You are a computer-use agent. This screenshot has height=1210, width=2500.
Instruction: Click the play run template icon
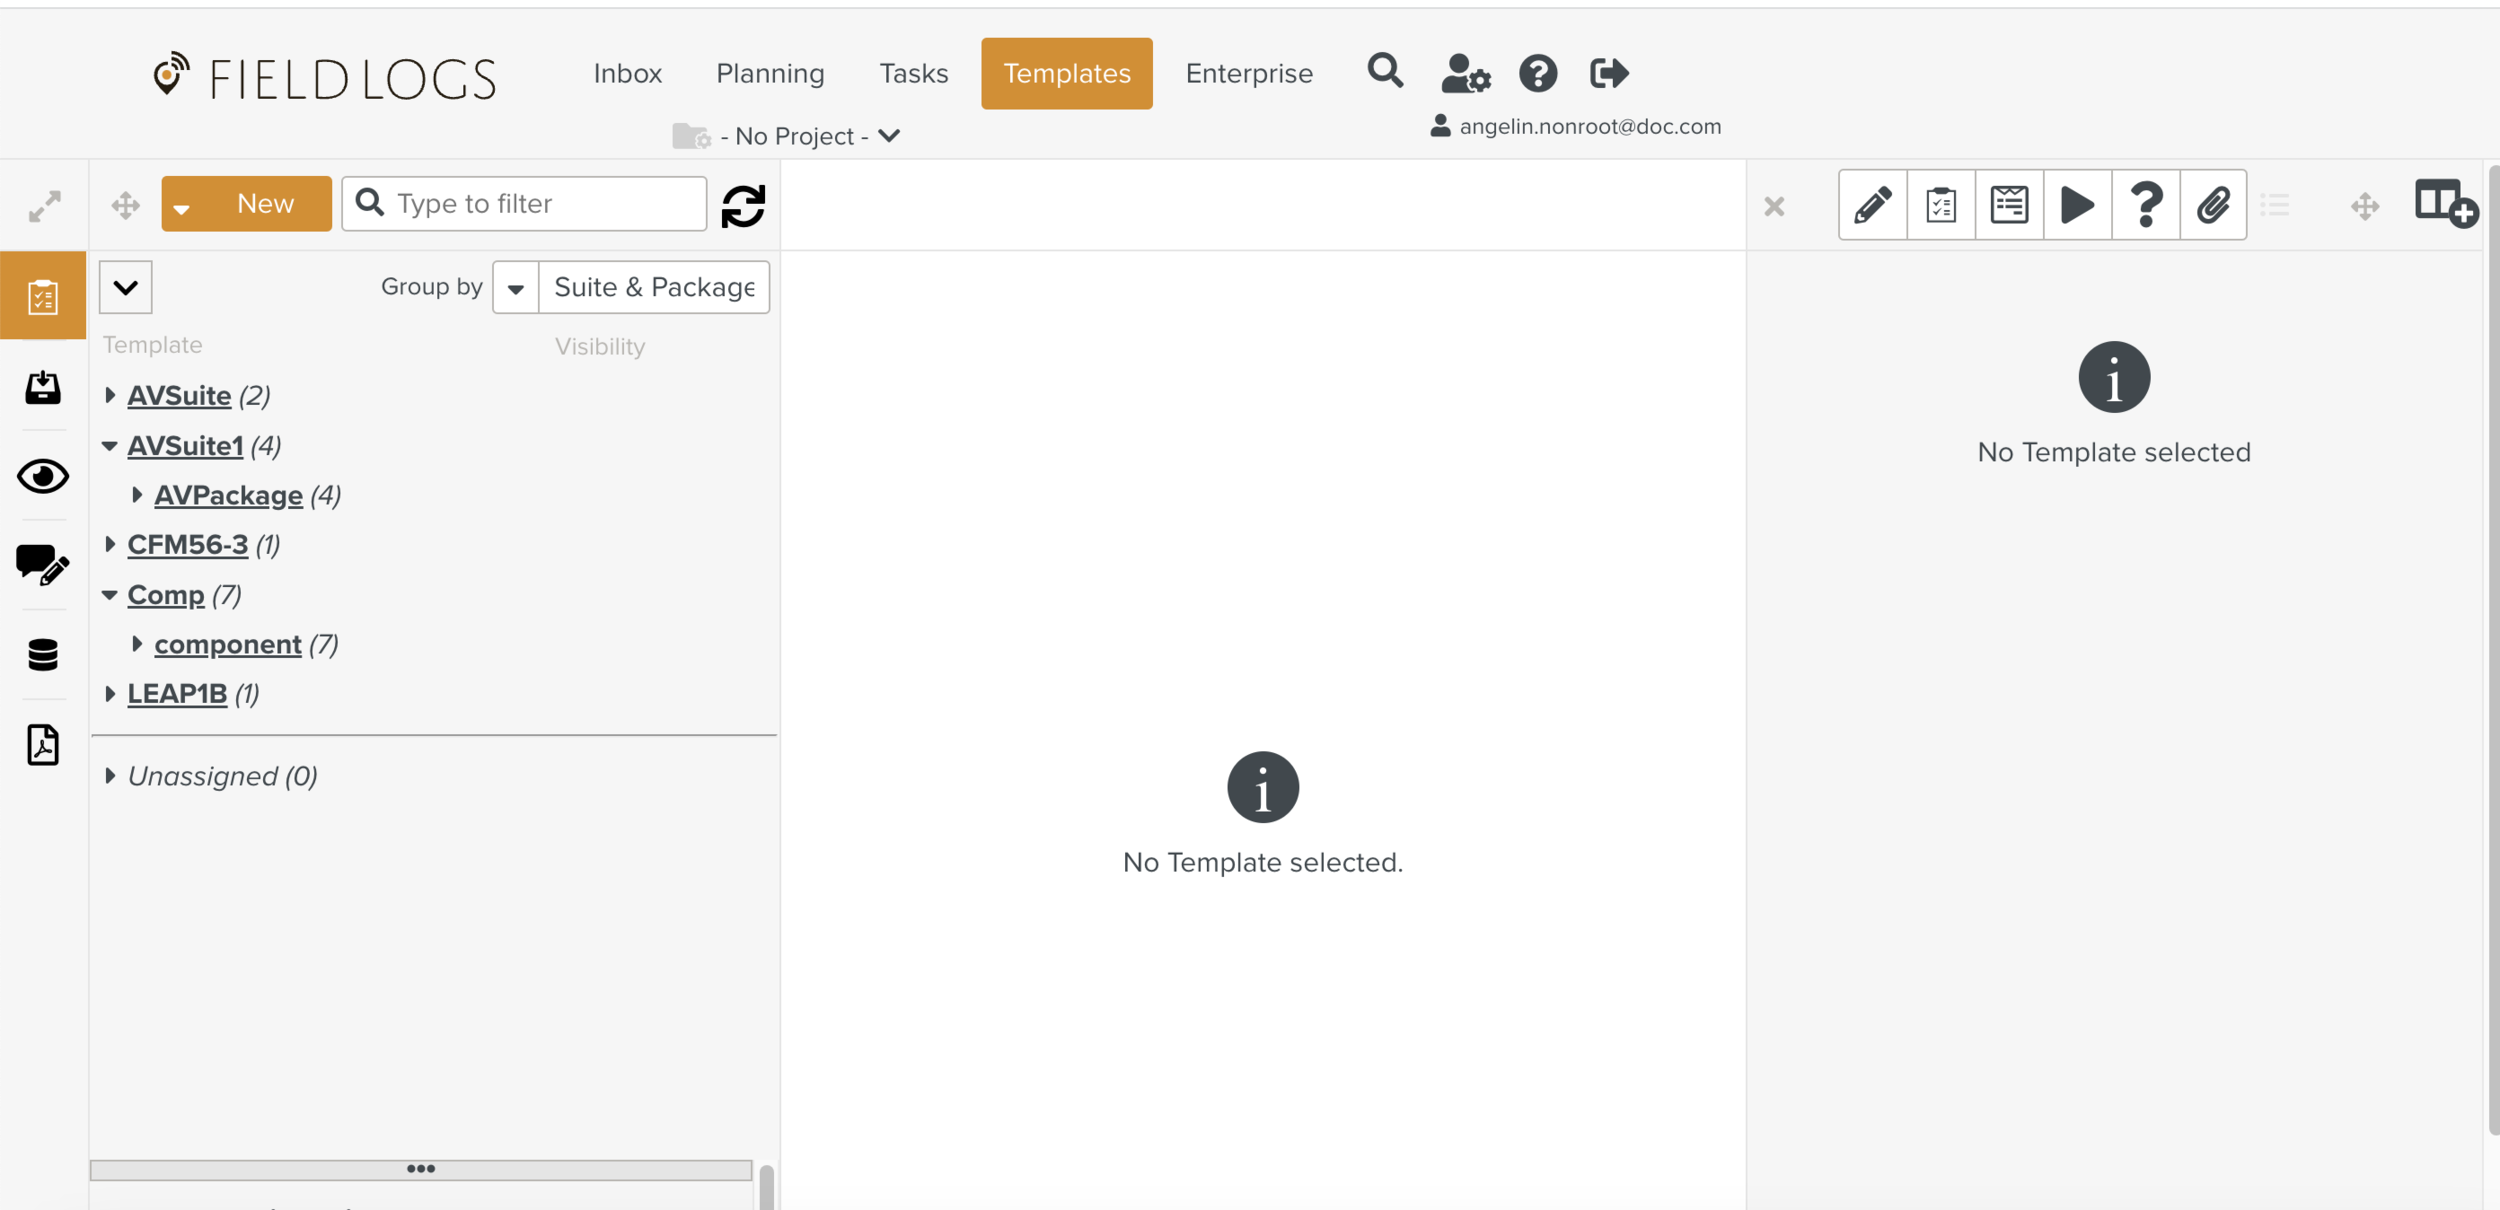pos(2077,205)
